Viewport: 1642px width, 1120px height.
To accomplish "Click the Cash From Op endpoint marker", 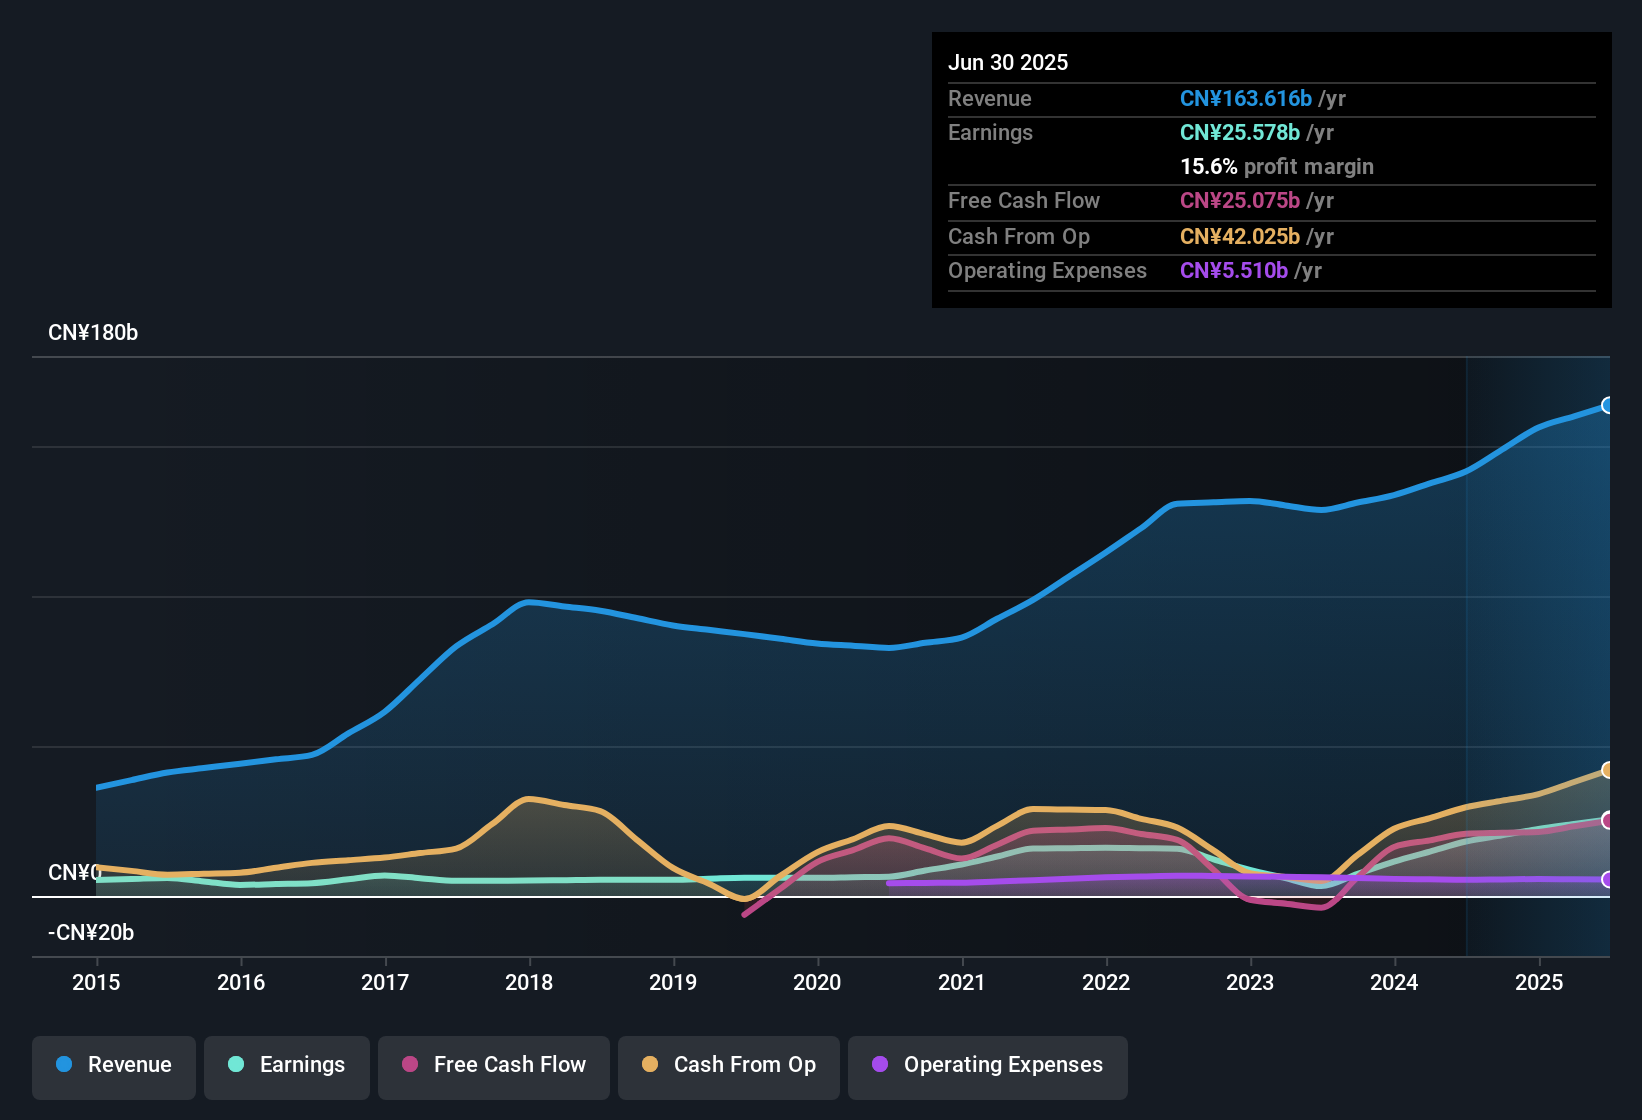I will coord(1608,768).
